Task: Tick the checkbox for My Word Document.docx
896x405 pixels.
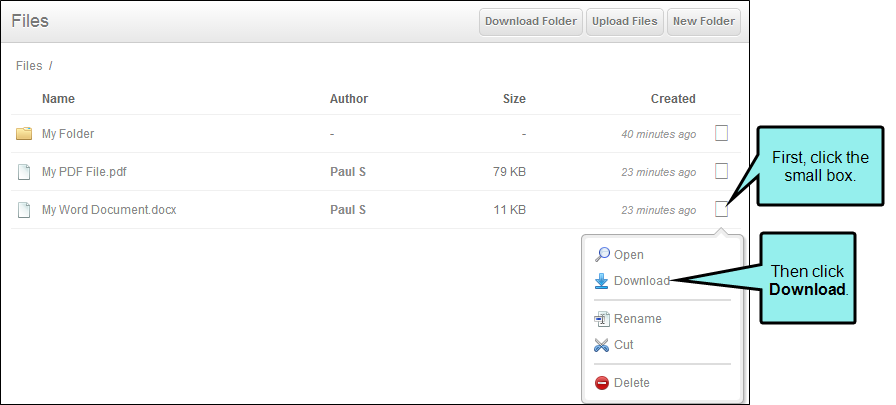Action: pyautogui.click(x=722, y=209)
